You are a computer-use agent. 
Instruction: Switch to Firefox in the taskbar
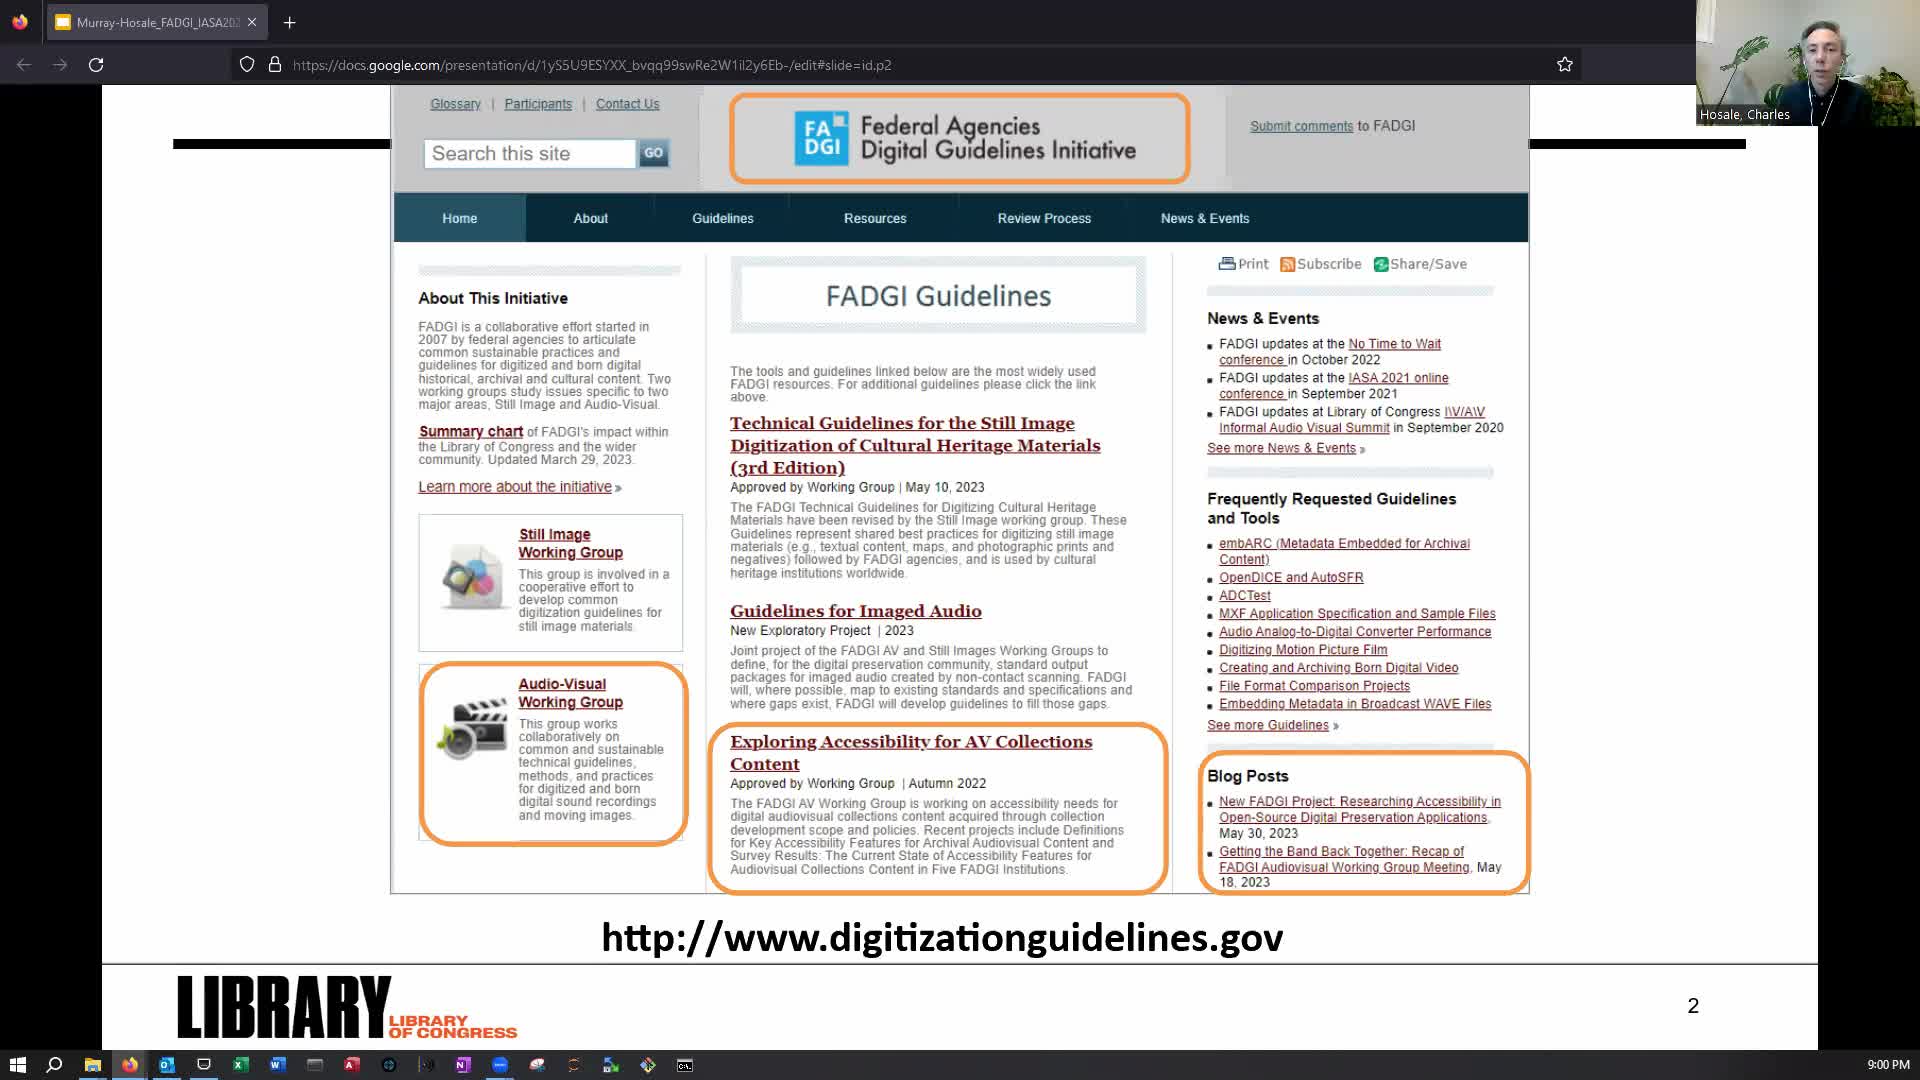pyautogui.click(x=129, y=1065)
